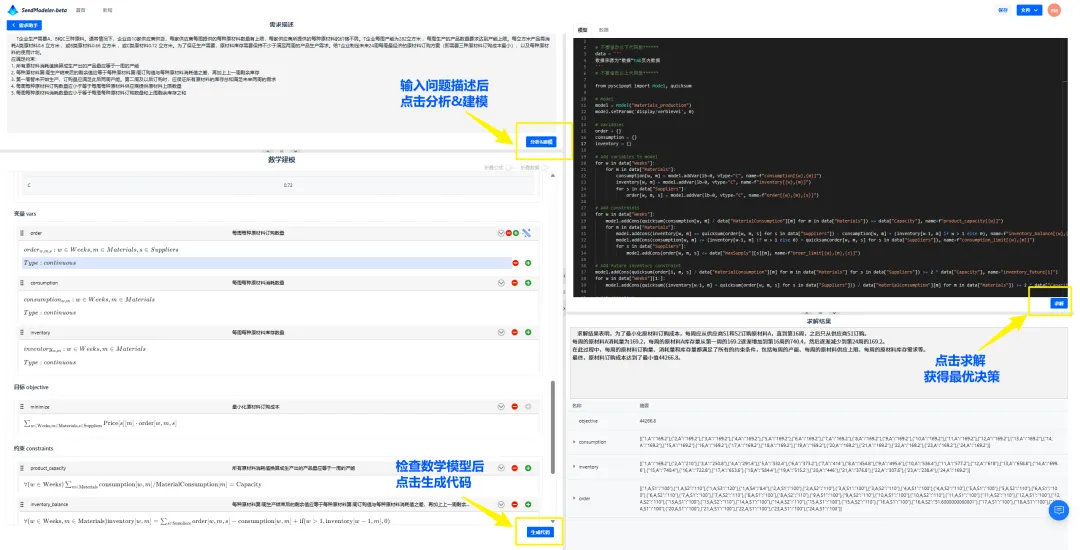Click the 'from pyscipopt import' code line

pos(643,86)
